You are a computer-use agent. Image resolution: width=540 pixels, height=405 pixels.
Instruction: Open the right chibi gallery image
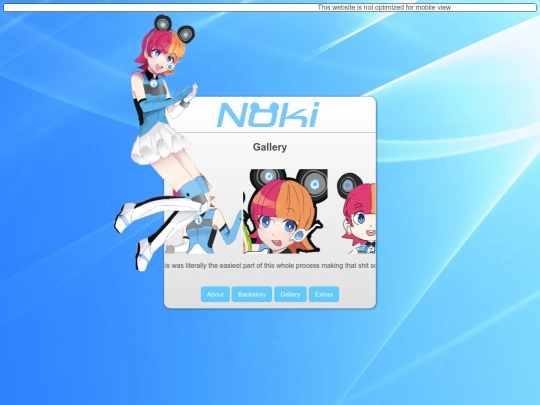356,211
